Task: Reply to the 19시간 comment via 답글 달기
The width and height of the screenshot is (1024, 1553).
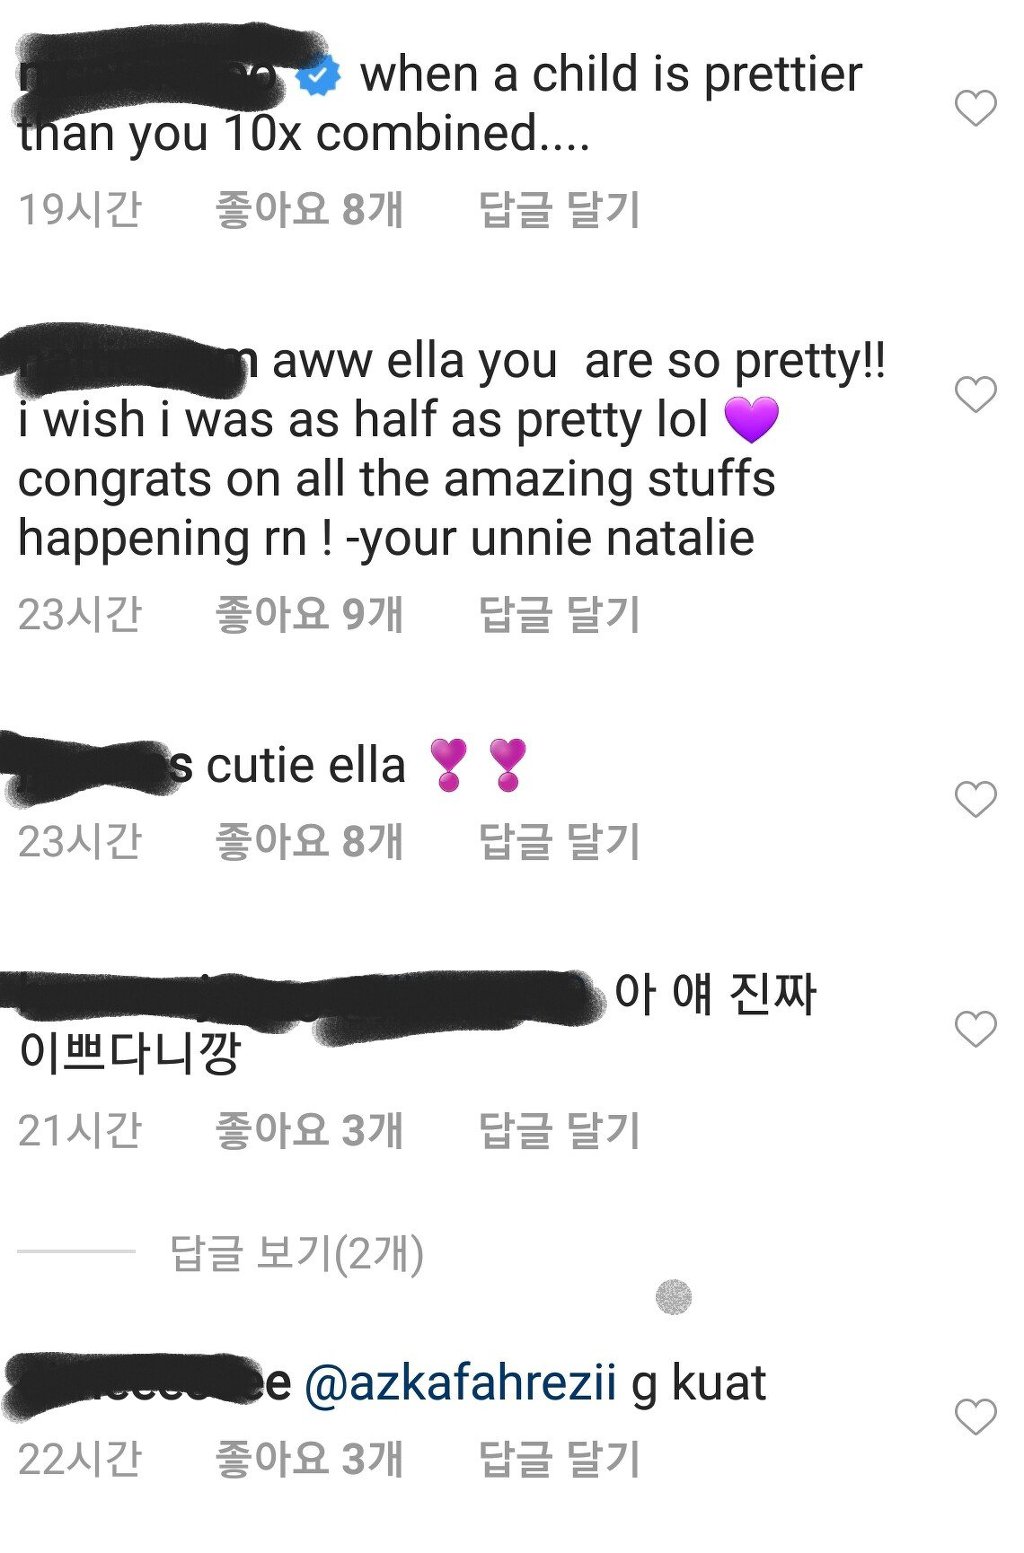Action: click(x=559, y=210)
